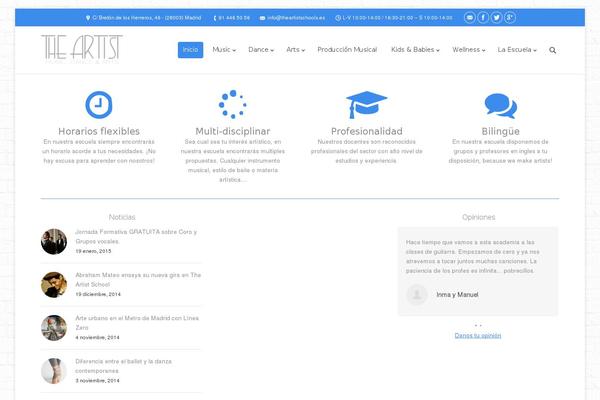Click the date 19 diciembre, 2014
The width and height of the screenshot is (600, 400).
pyautogui.click(x=98, y=294)
